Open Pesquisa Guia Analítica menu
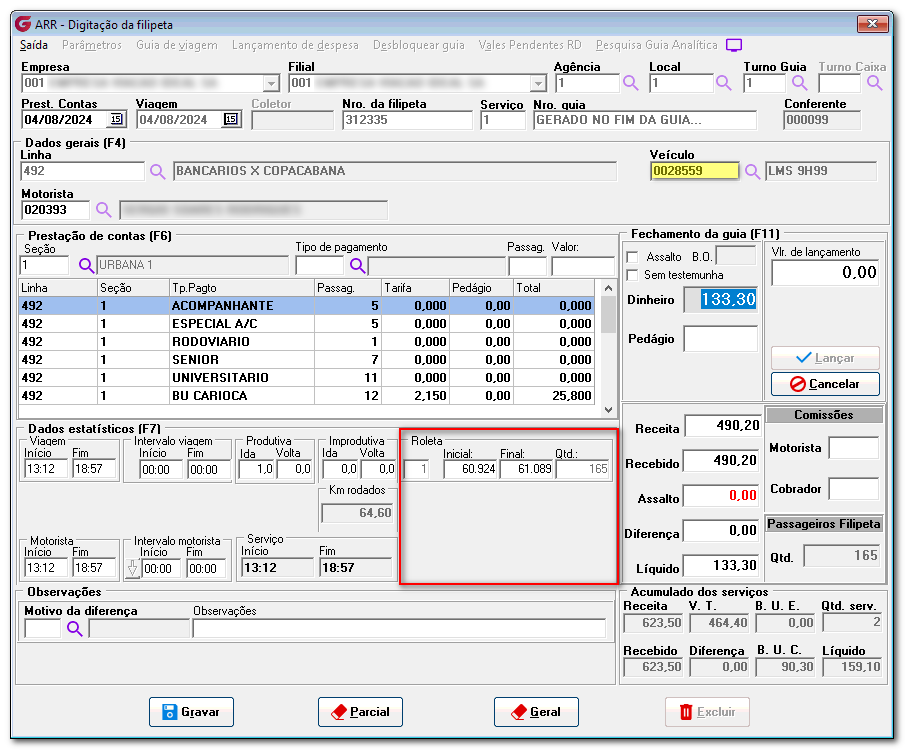This screenshot has width=905, height=750. coord(656,45)
